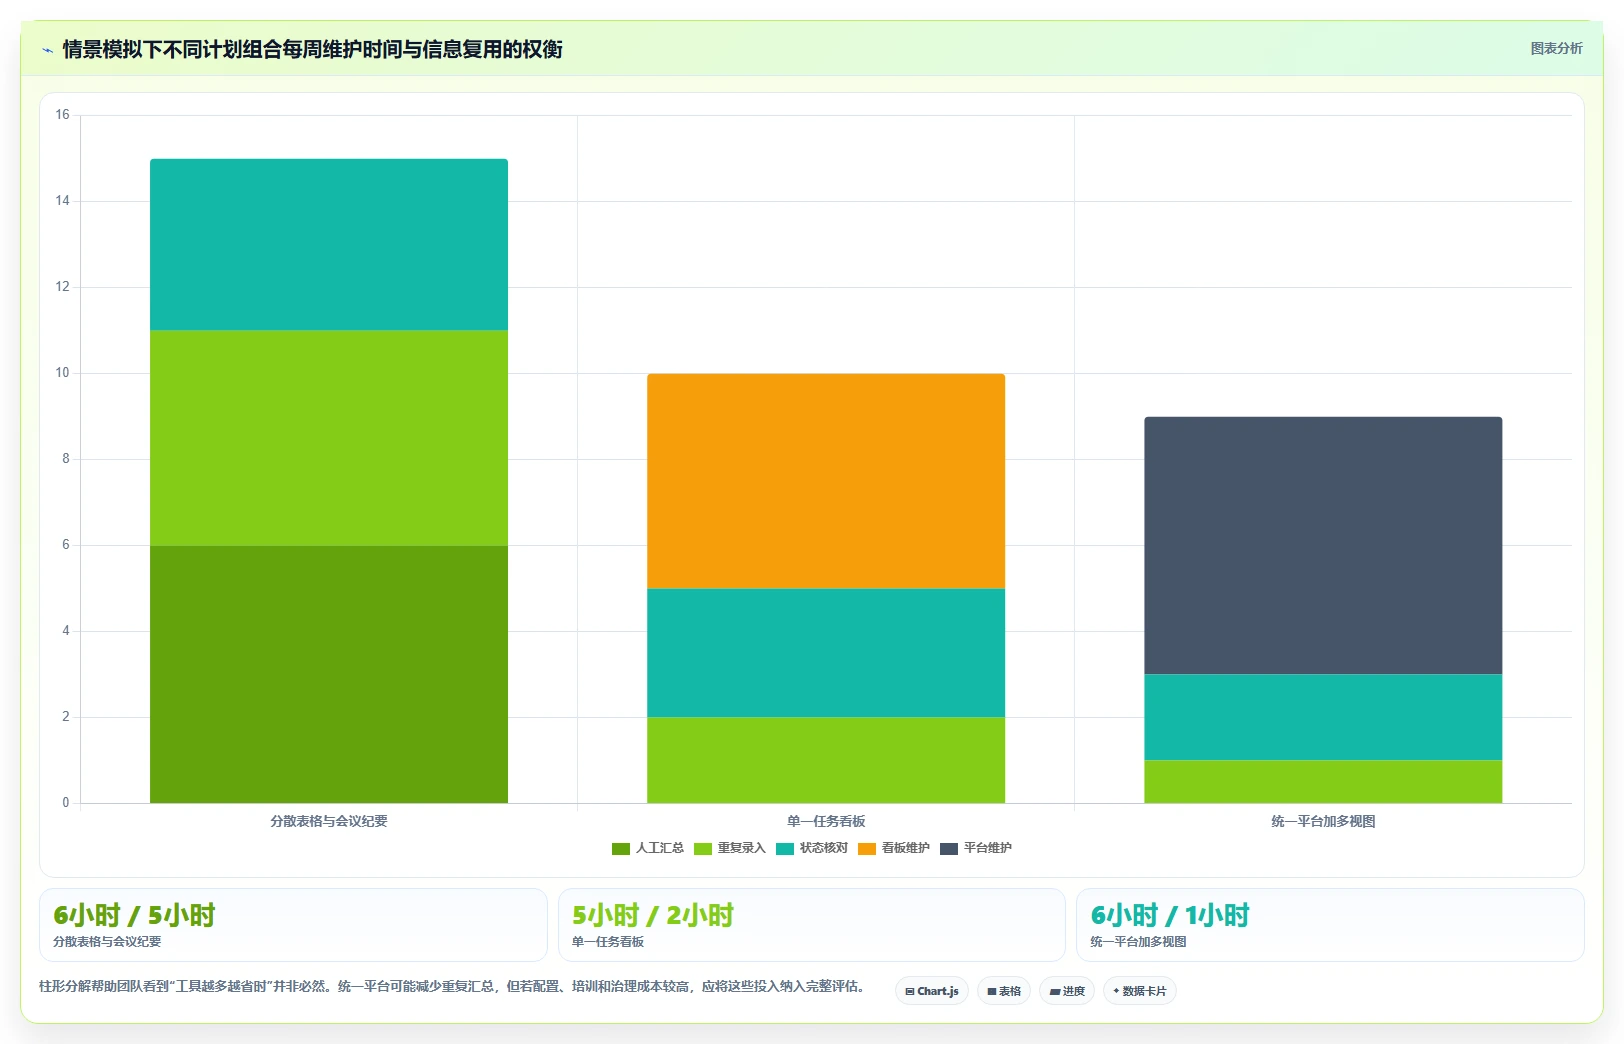This screenshot has height=1044, width=1624.
Task: Click the 6小时 / 1小时 stat value
Action: click(1170, 915)
